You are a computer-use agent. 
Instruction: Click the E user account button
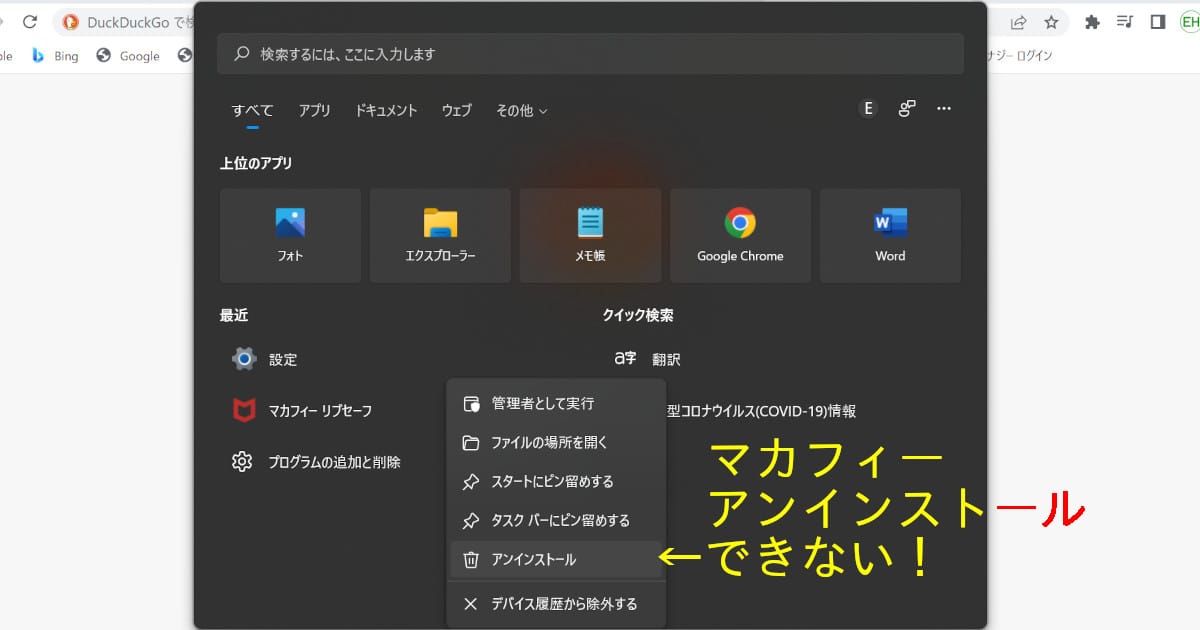point(868,109)
